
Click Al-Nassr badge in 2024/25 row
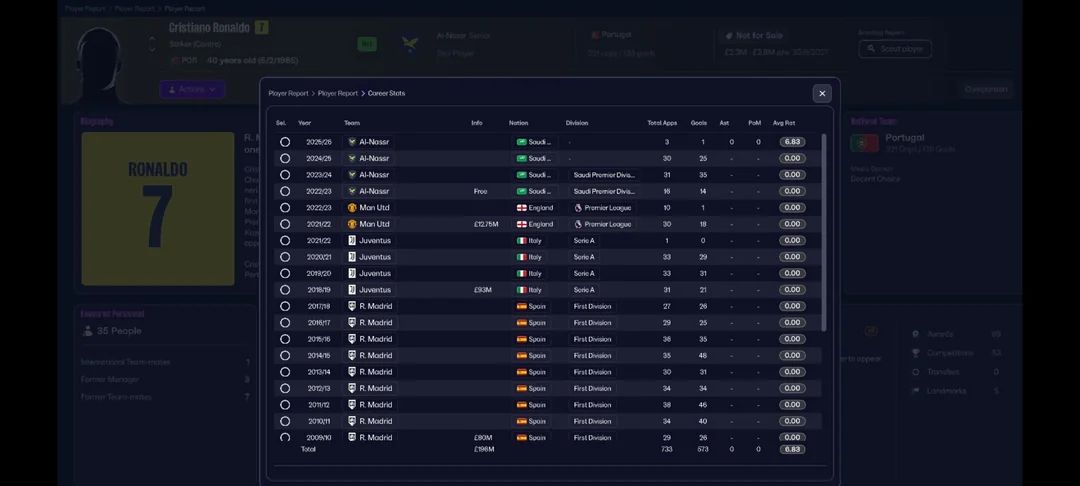(x=352, y=158)
